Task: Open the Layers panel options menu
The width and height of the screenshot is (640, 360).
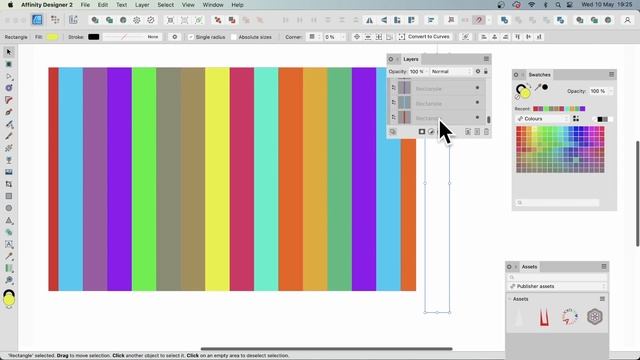Action: click(486, 59)
